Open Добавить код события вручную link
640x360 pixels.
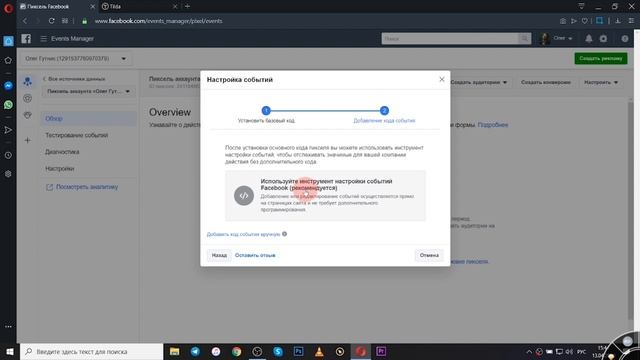click(243, 234)
